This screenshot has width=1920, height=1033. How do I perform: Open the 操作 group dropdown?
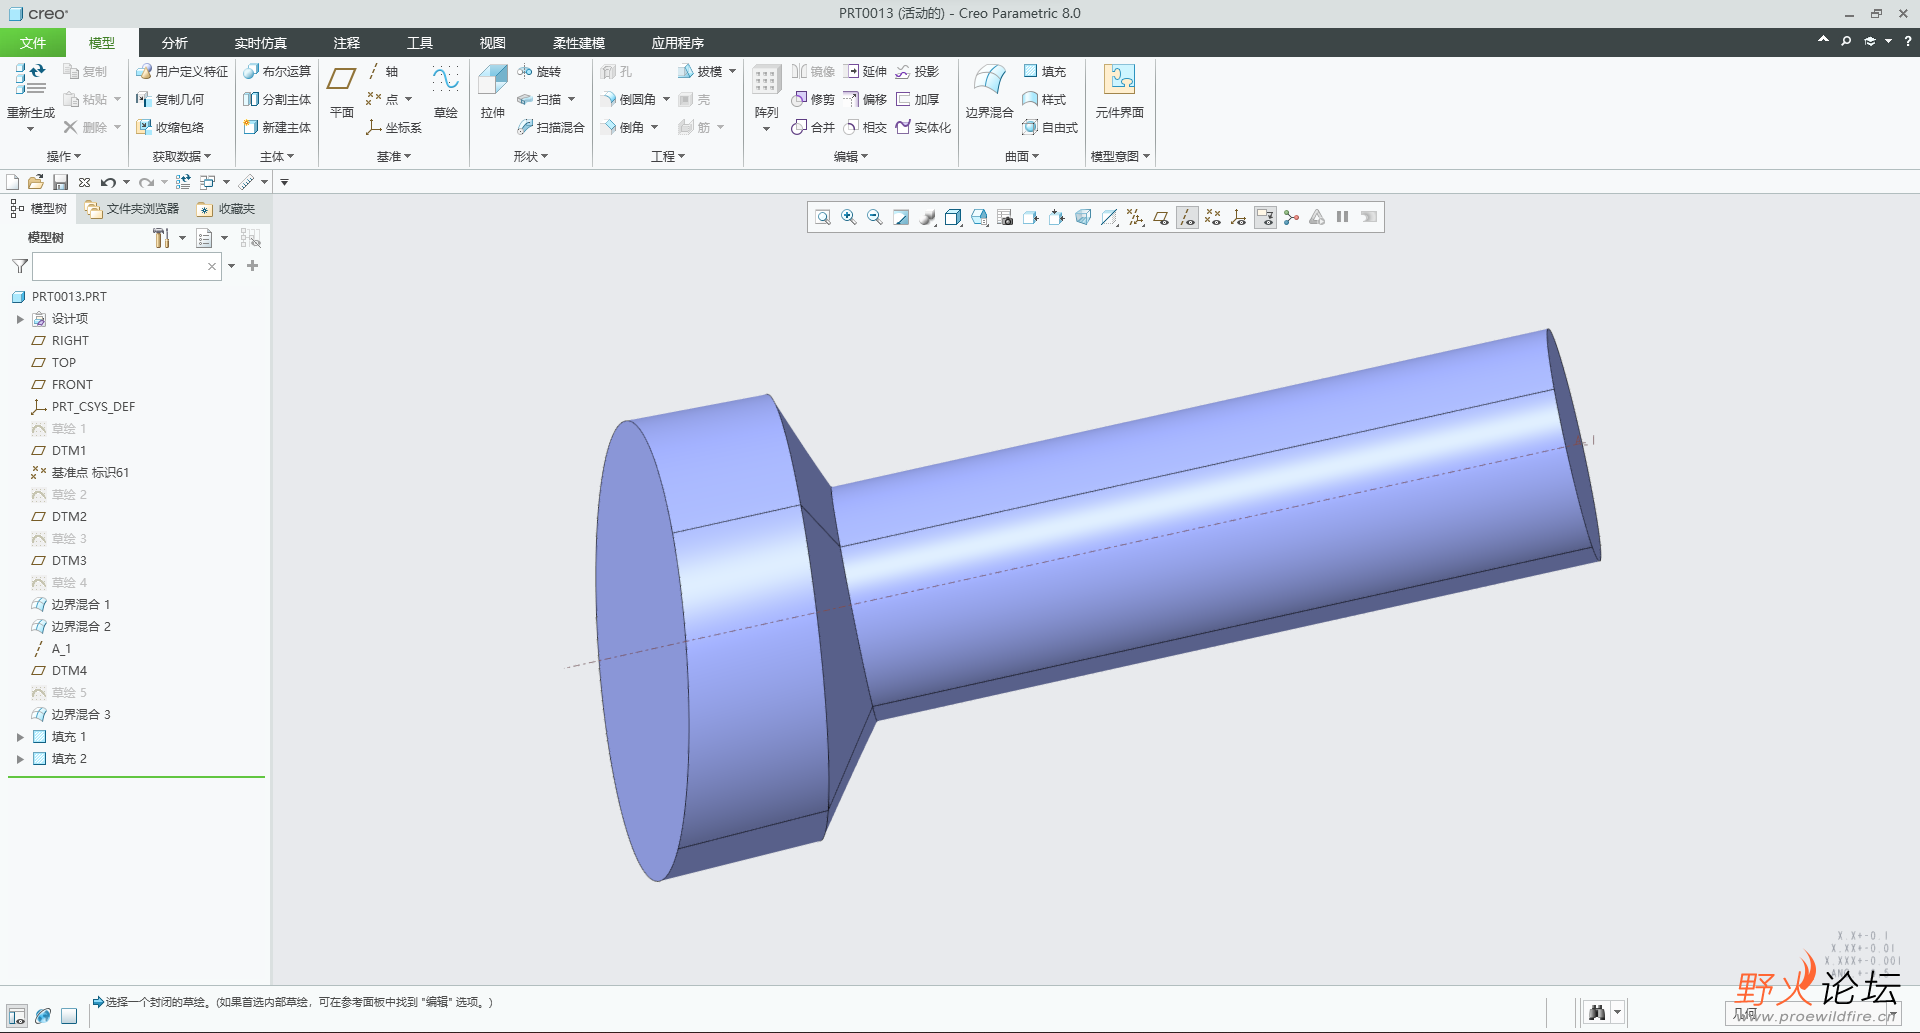pyautogui.click(x=64, y=157)
